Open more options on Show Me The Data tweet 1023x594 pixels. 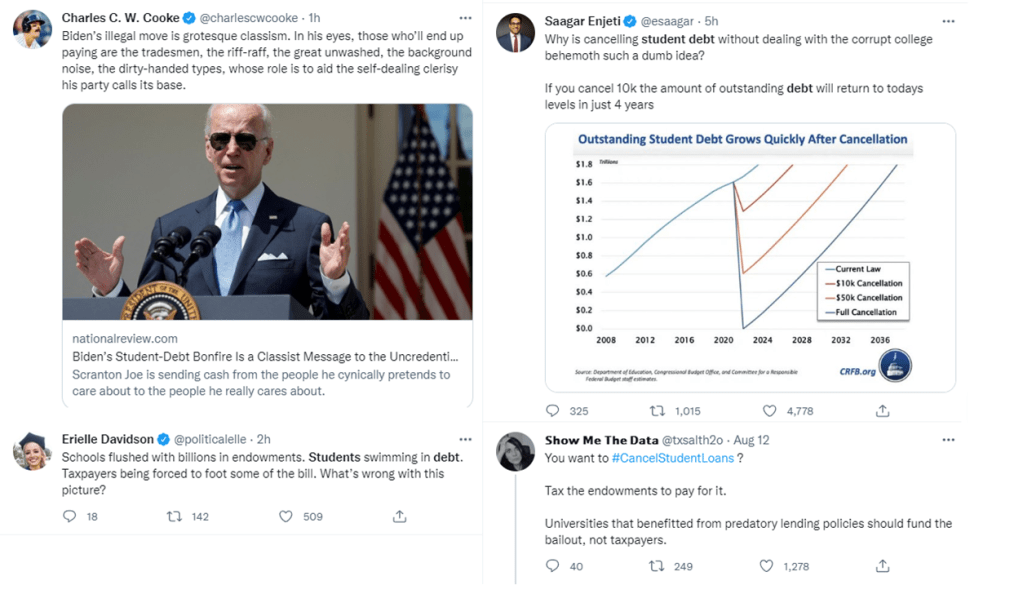[x=949, y=440]
